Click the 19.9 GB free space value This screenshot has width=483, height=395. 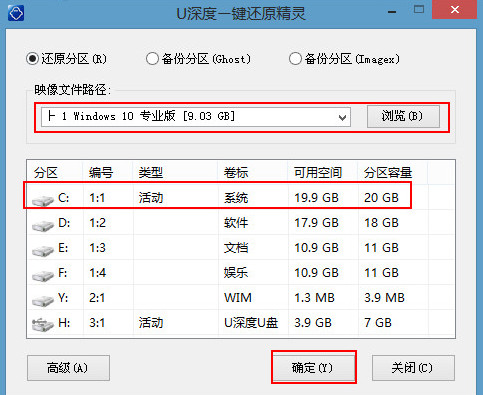click(x=316, y=198)
